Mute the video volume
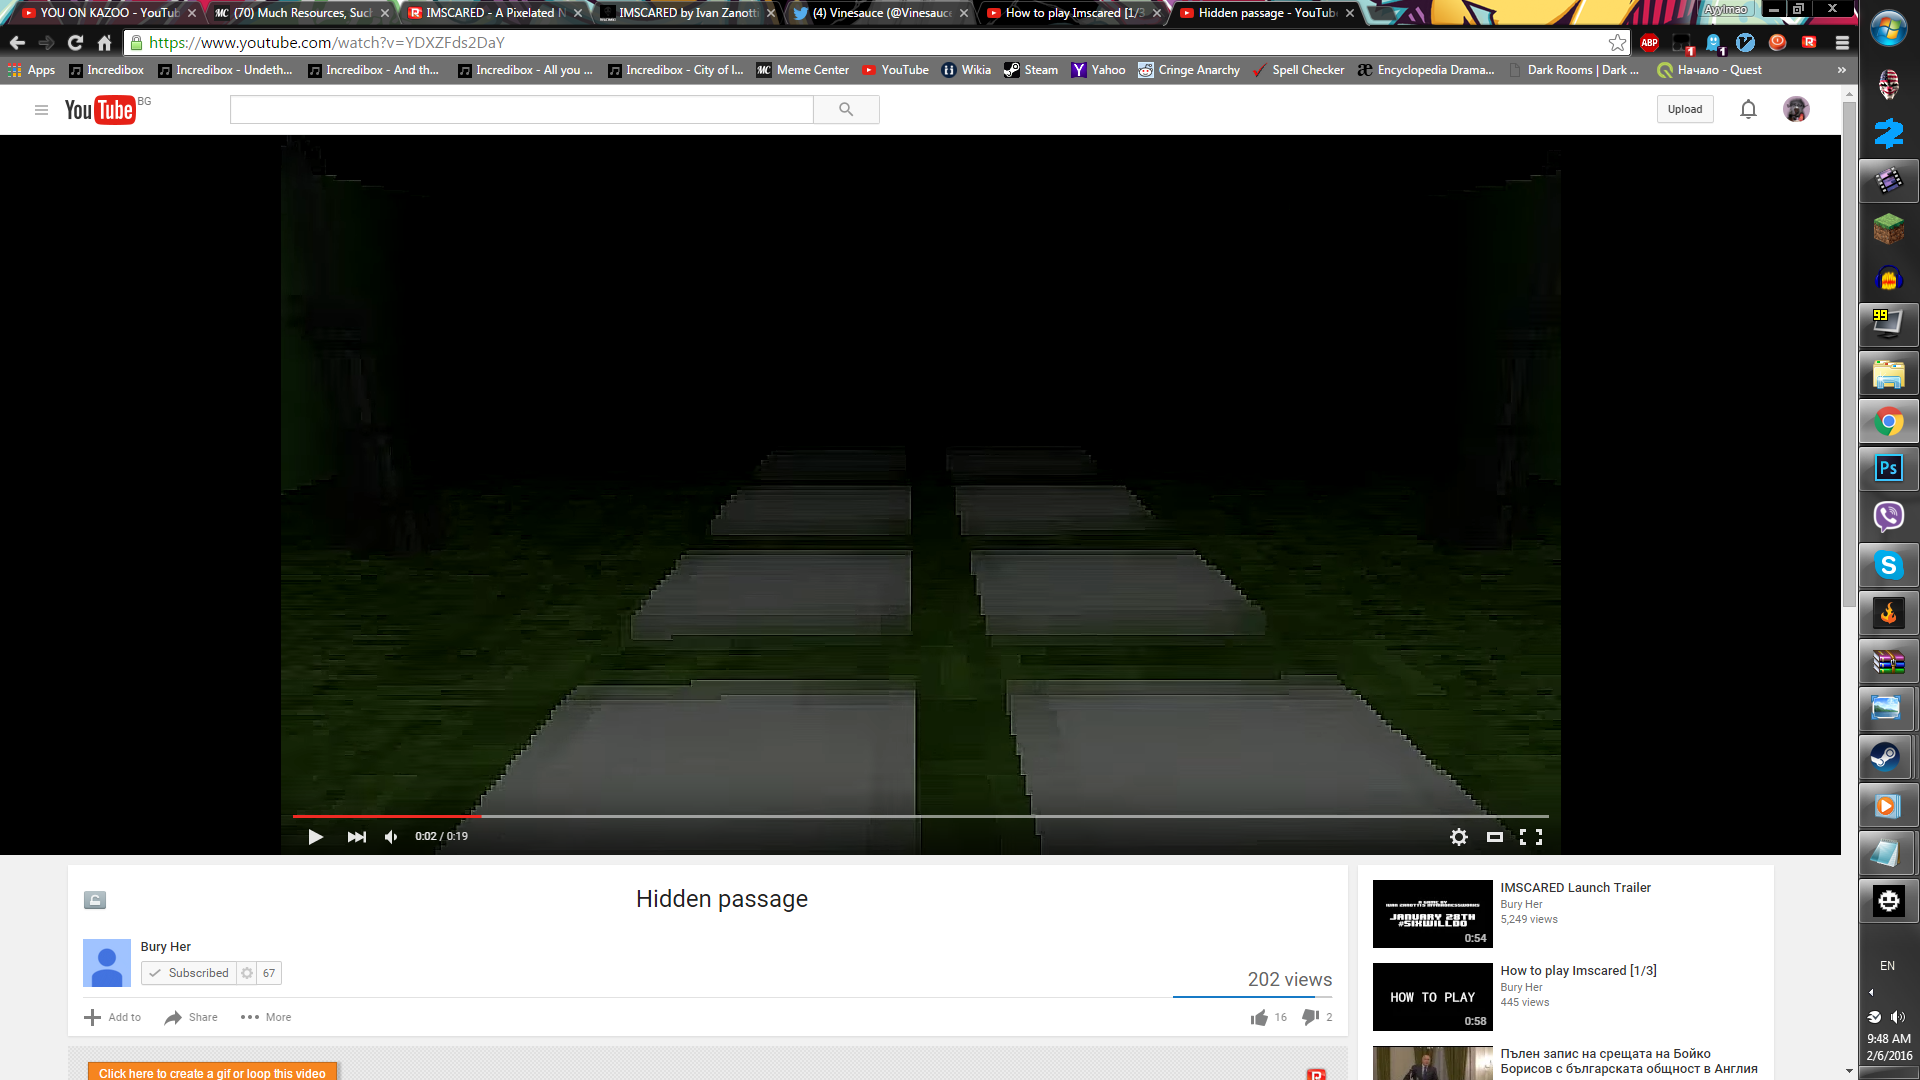This screenshot has width=1920, height=1080. (391, 837)
